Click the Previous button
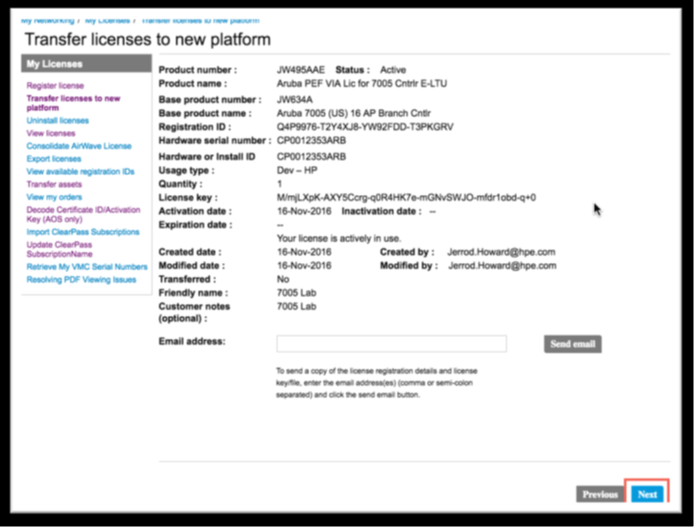This screenshot has height=527, width=694. click(600, 494)
